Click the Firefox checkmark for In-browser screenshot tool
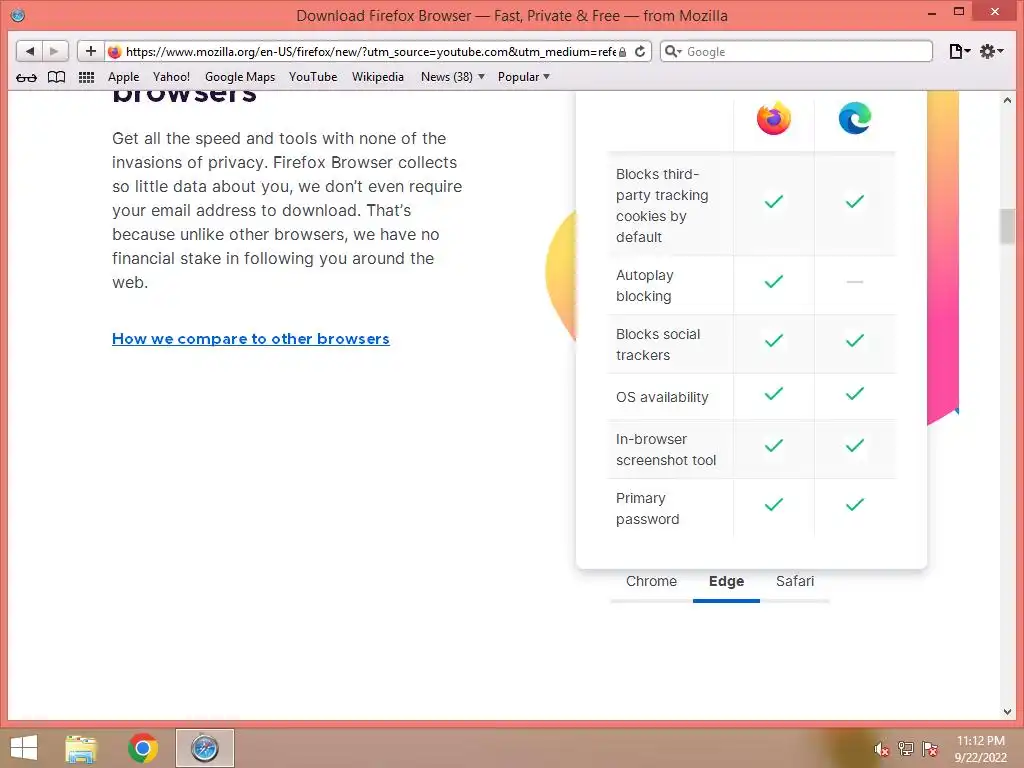1024x768 pixels. 774,445
